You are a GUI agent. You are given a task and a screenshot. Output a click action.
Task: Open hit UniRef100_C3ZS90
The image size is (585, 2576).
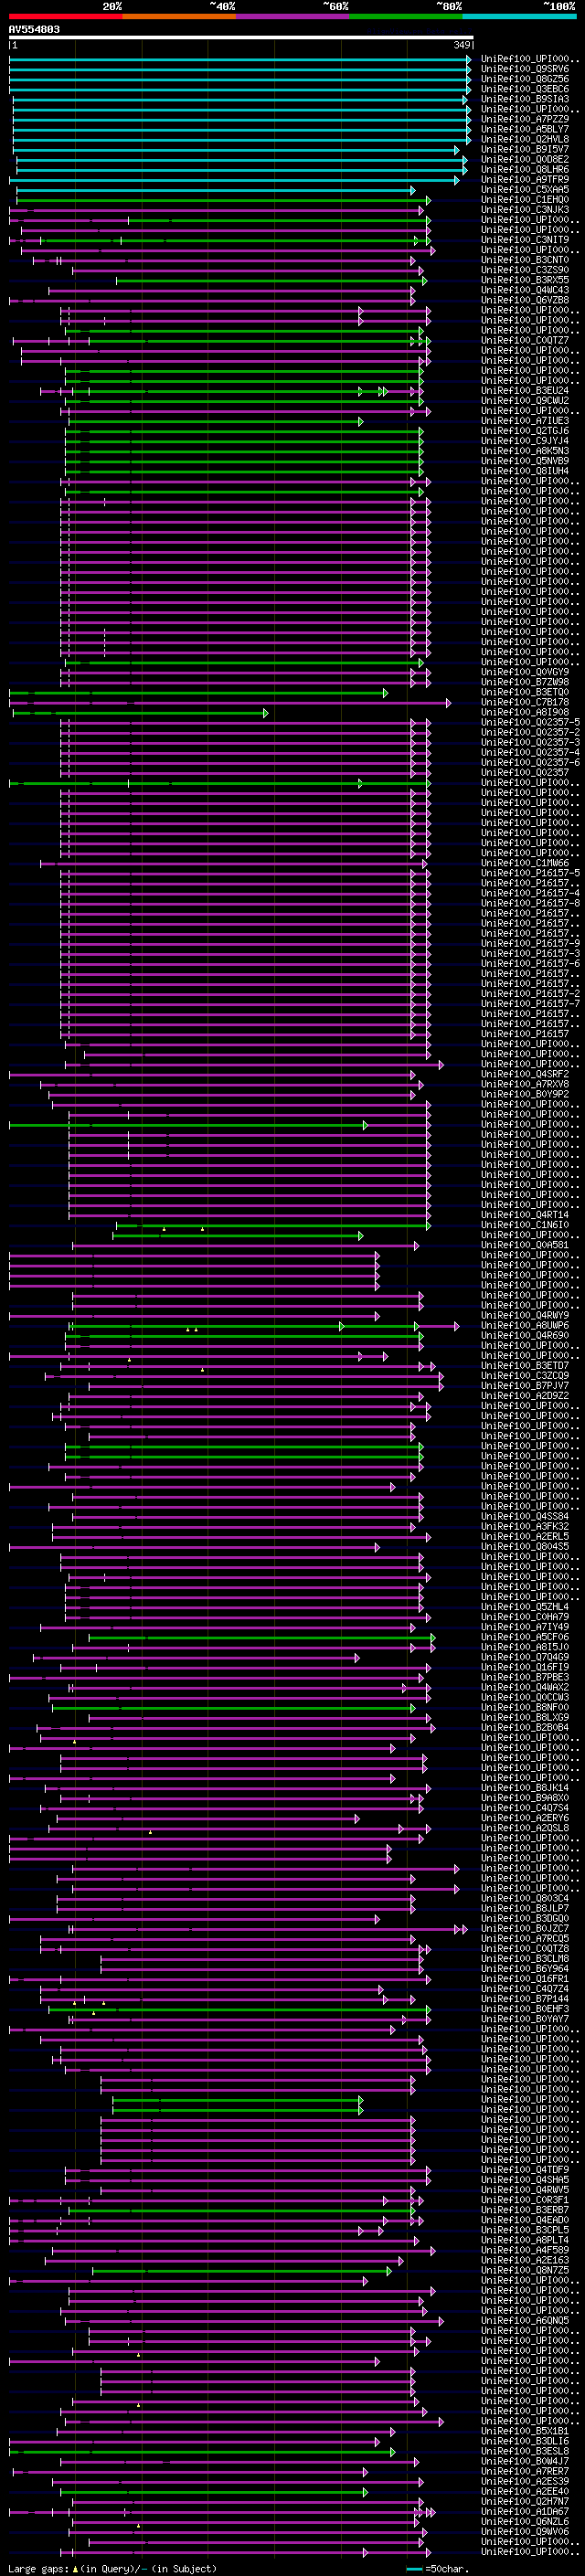[525, 270]
